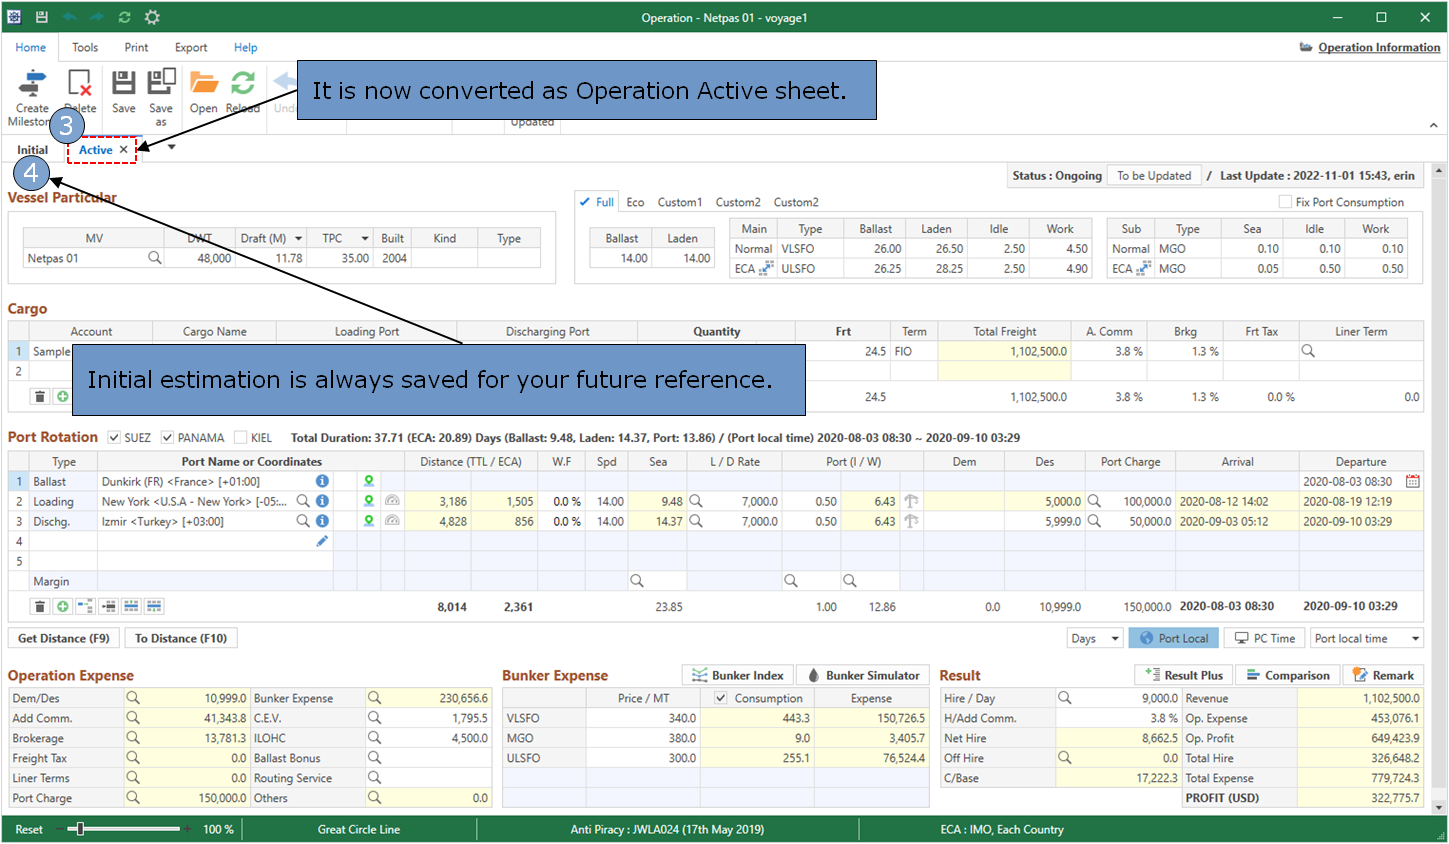
Task: Open the Help ribbon tab
Action: coord(245,47)
